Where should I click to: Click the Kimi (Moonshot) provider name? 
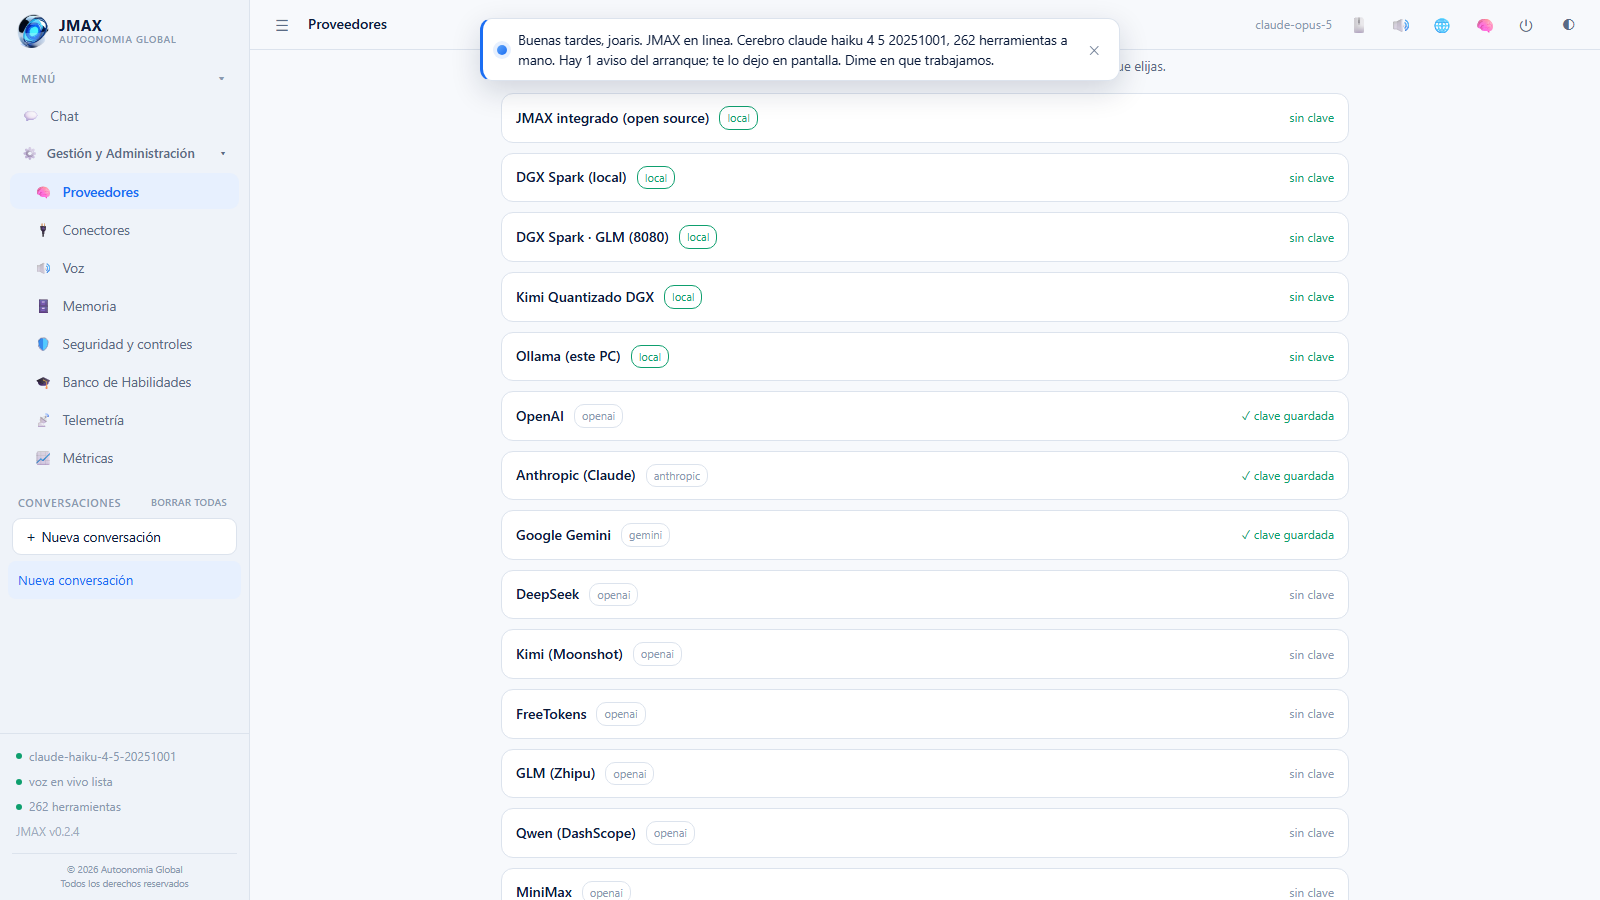569,654
